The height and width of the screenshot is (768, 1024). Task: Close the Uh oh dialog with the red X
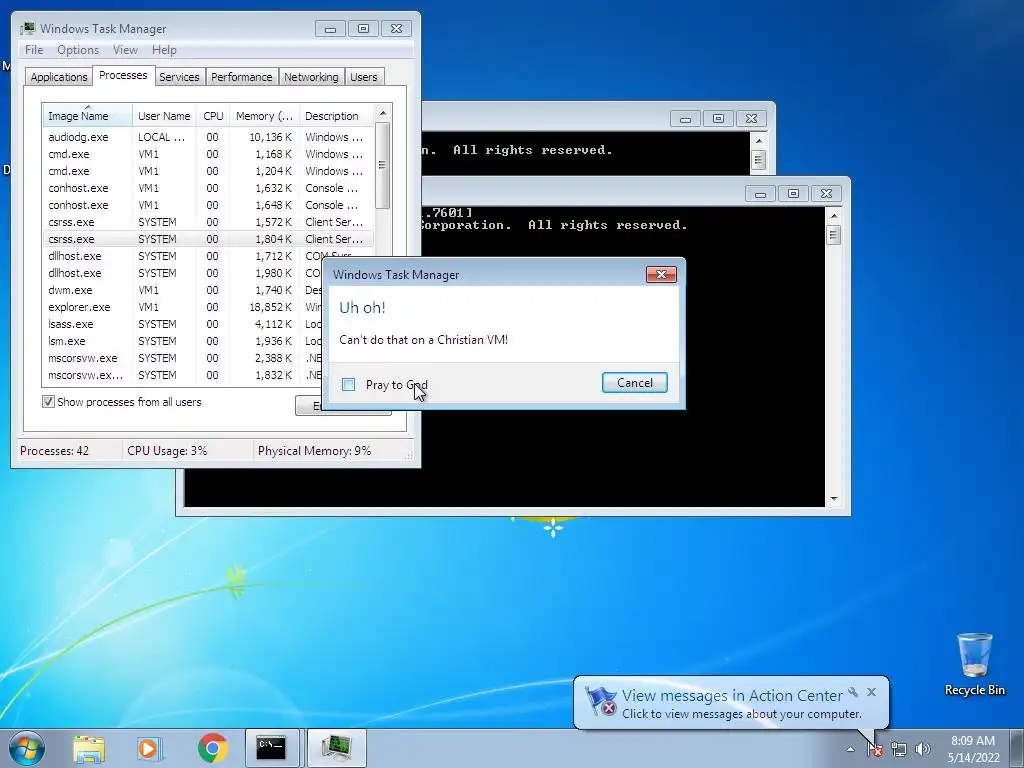661,274
